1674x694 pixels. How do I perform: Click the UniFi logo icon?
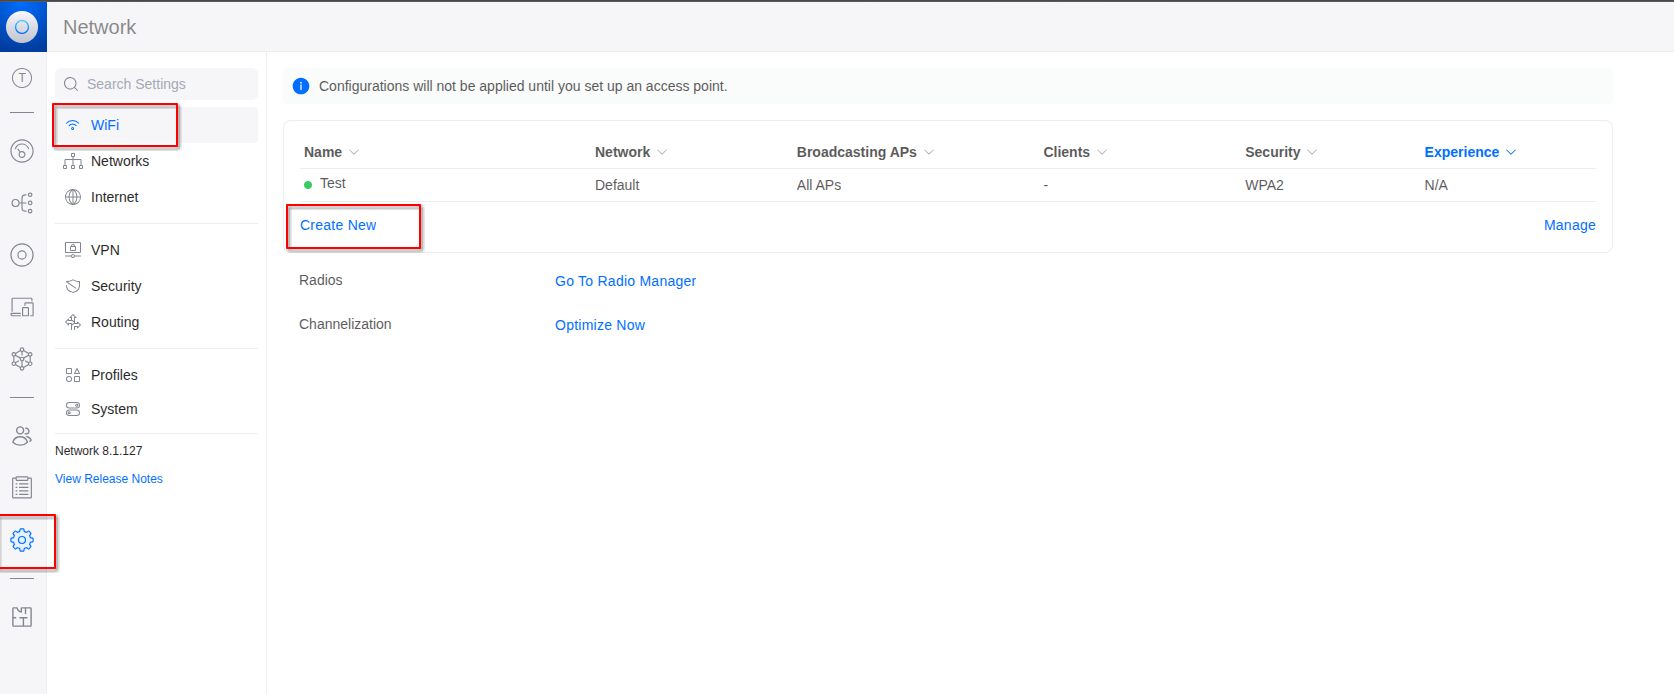pyautogui.click(x=22, y=27)
